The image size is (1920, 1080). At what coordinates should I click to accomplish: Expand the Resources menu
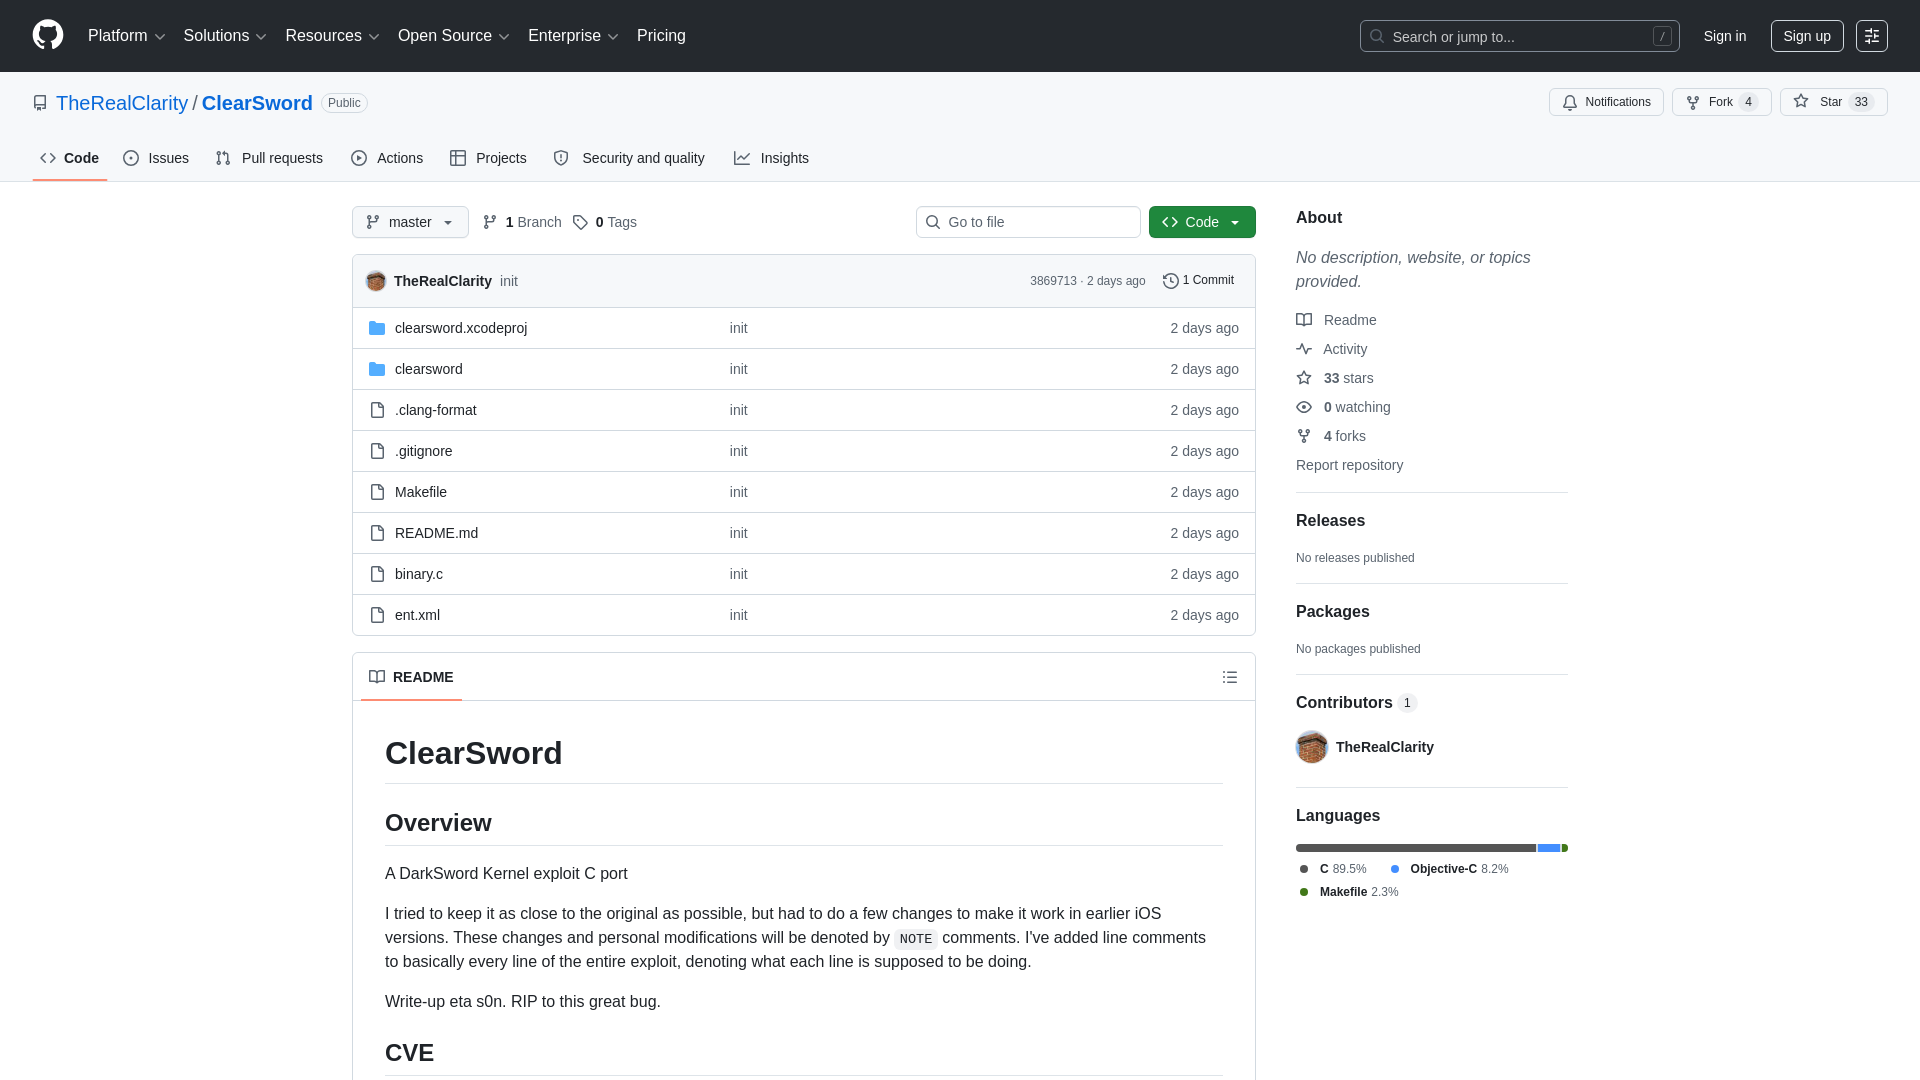click(x=332, y=36)
